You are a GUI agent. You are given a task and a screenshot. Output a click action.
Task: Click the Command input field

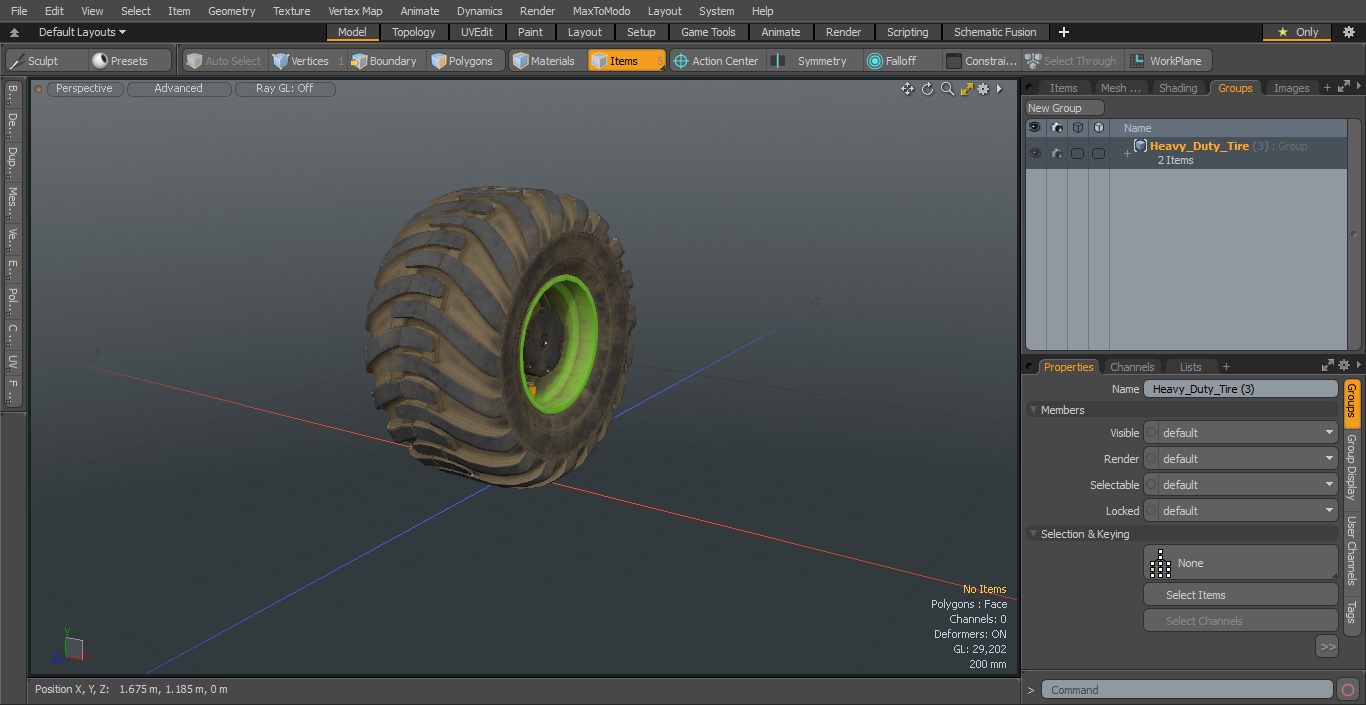click(x=1186, y=690)
